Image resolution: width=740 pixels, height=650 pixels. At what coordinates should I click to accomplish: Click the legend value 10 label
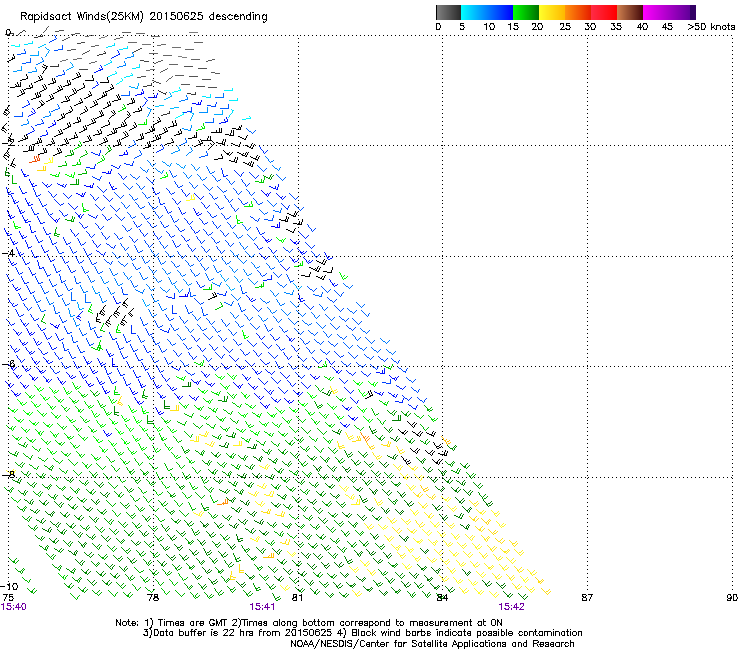click(489, 26)
